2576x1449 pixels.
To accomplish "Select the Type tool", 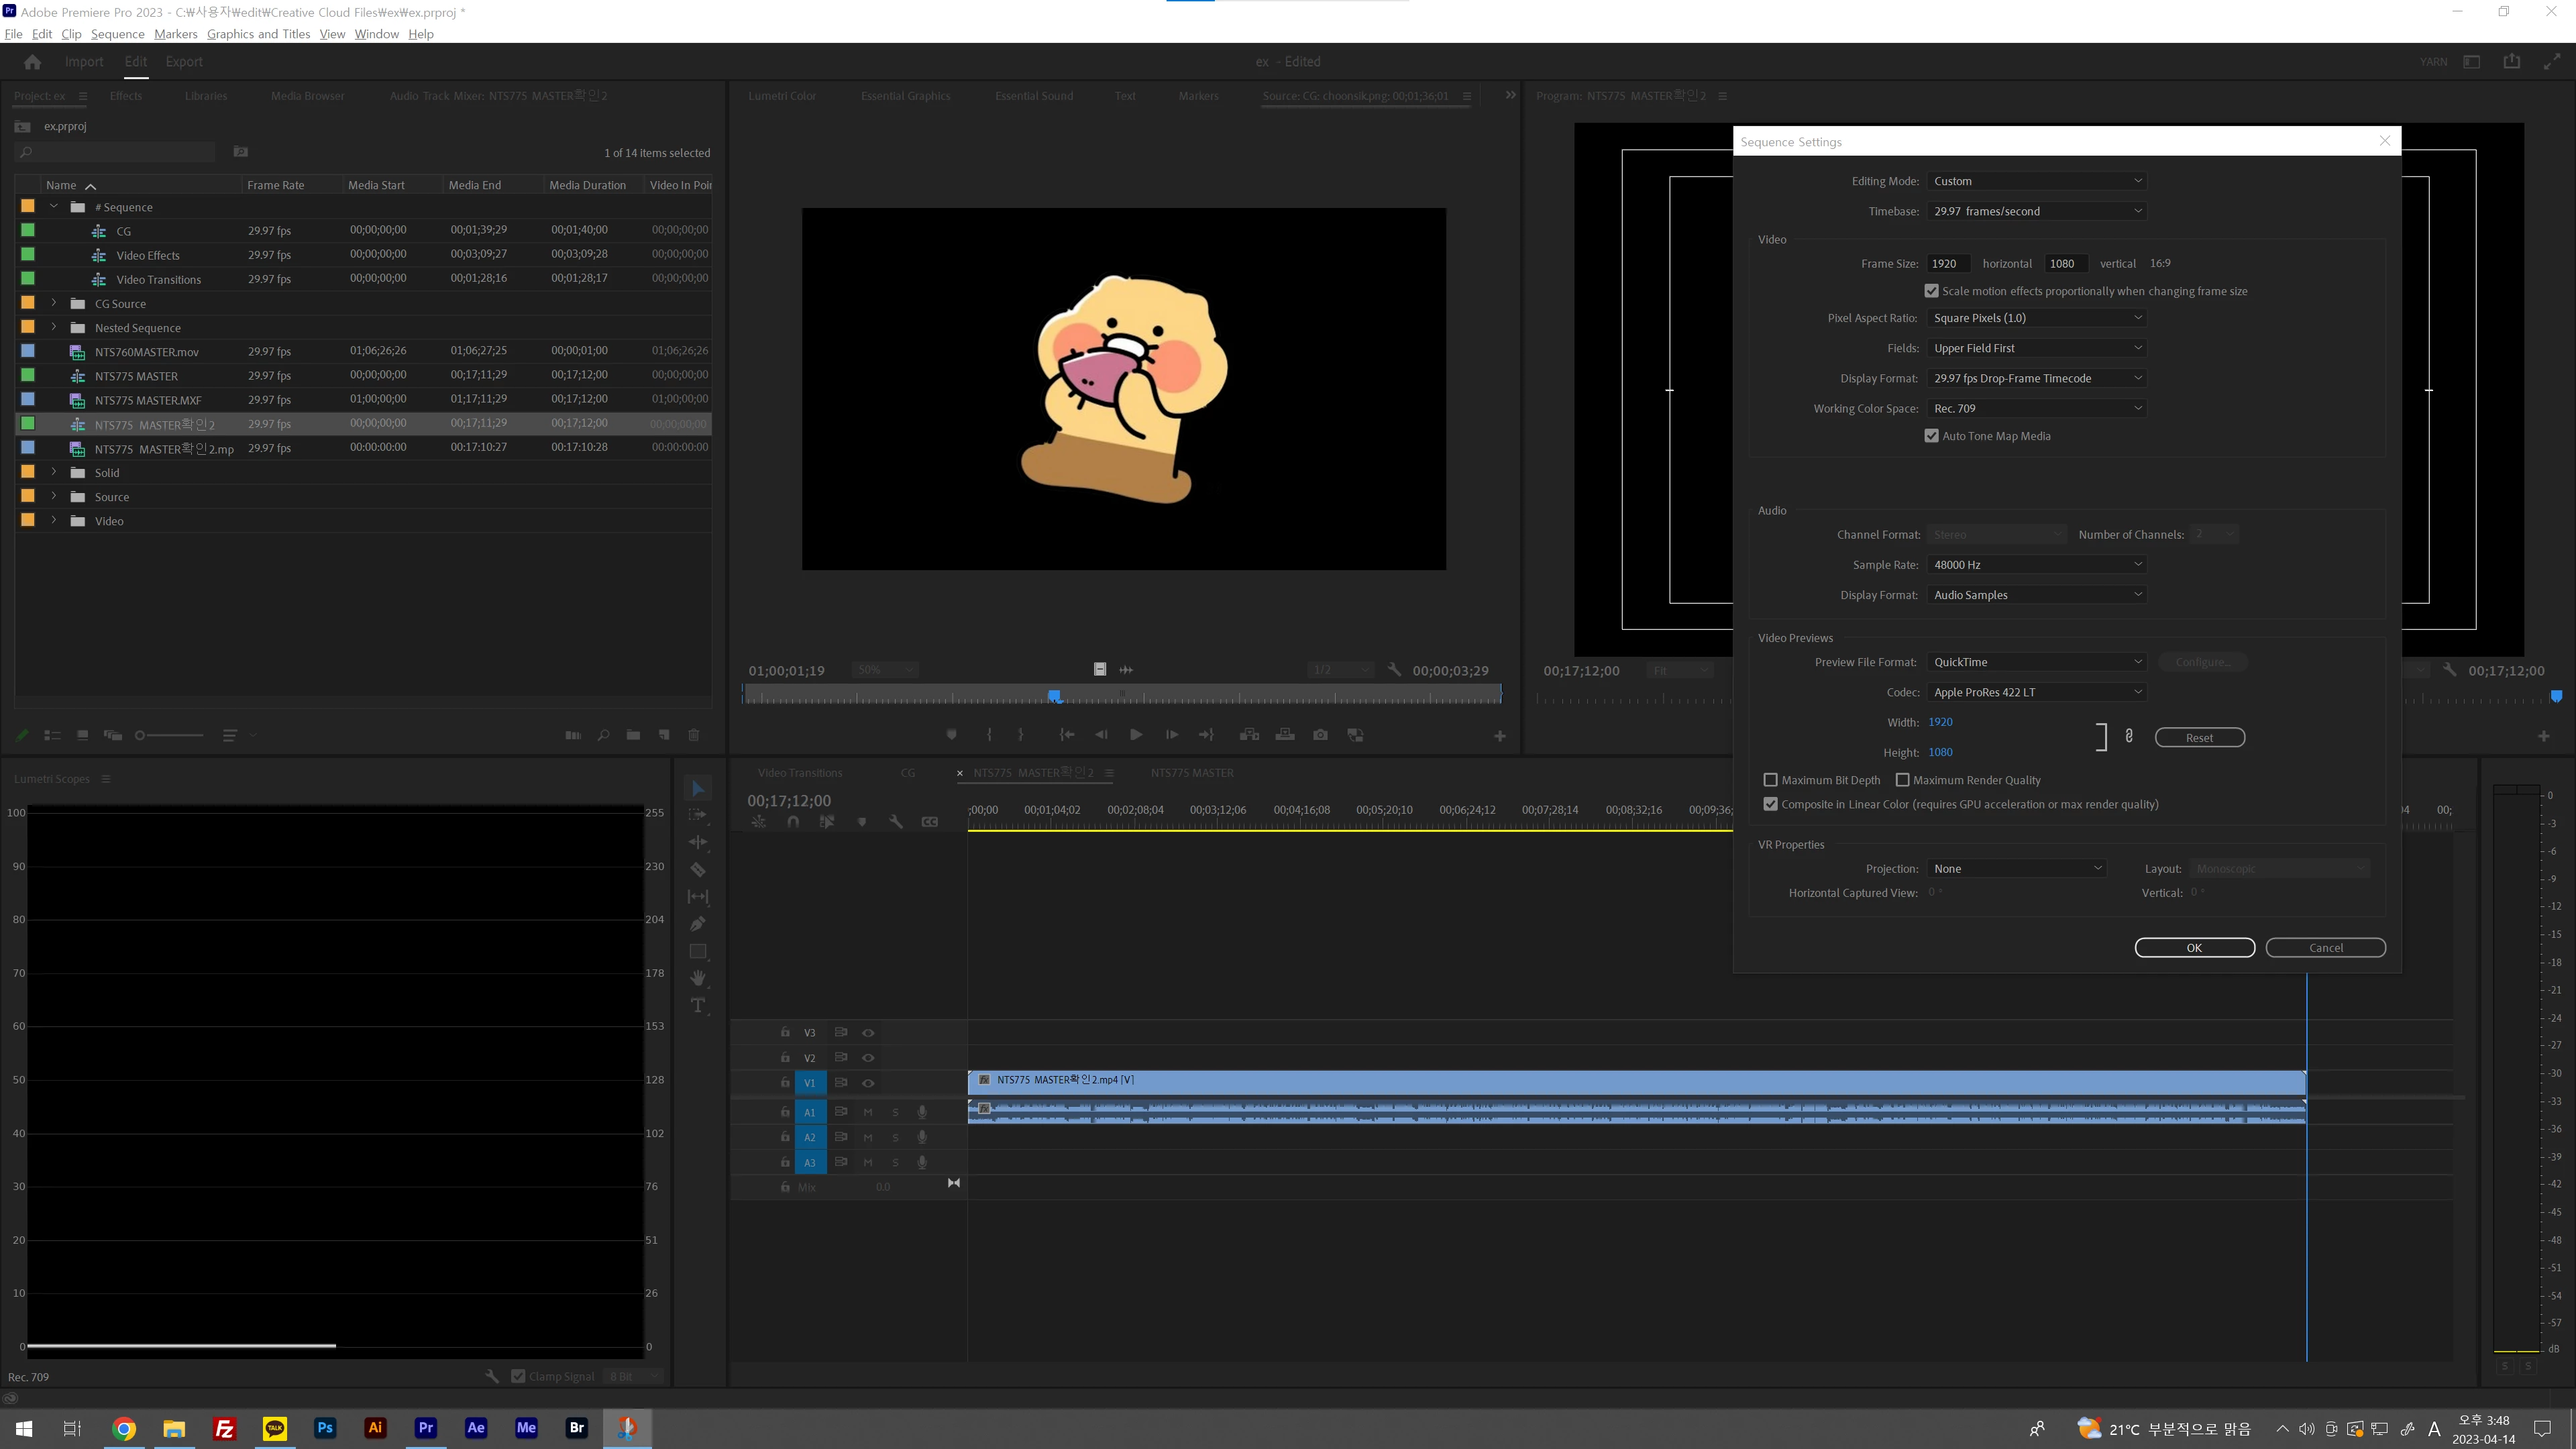I will point(698,1005).
